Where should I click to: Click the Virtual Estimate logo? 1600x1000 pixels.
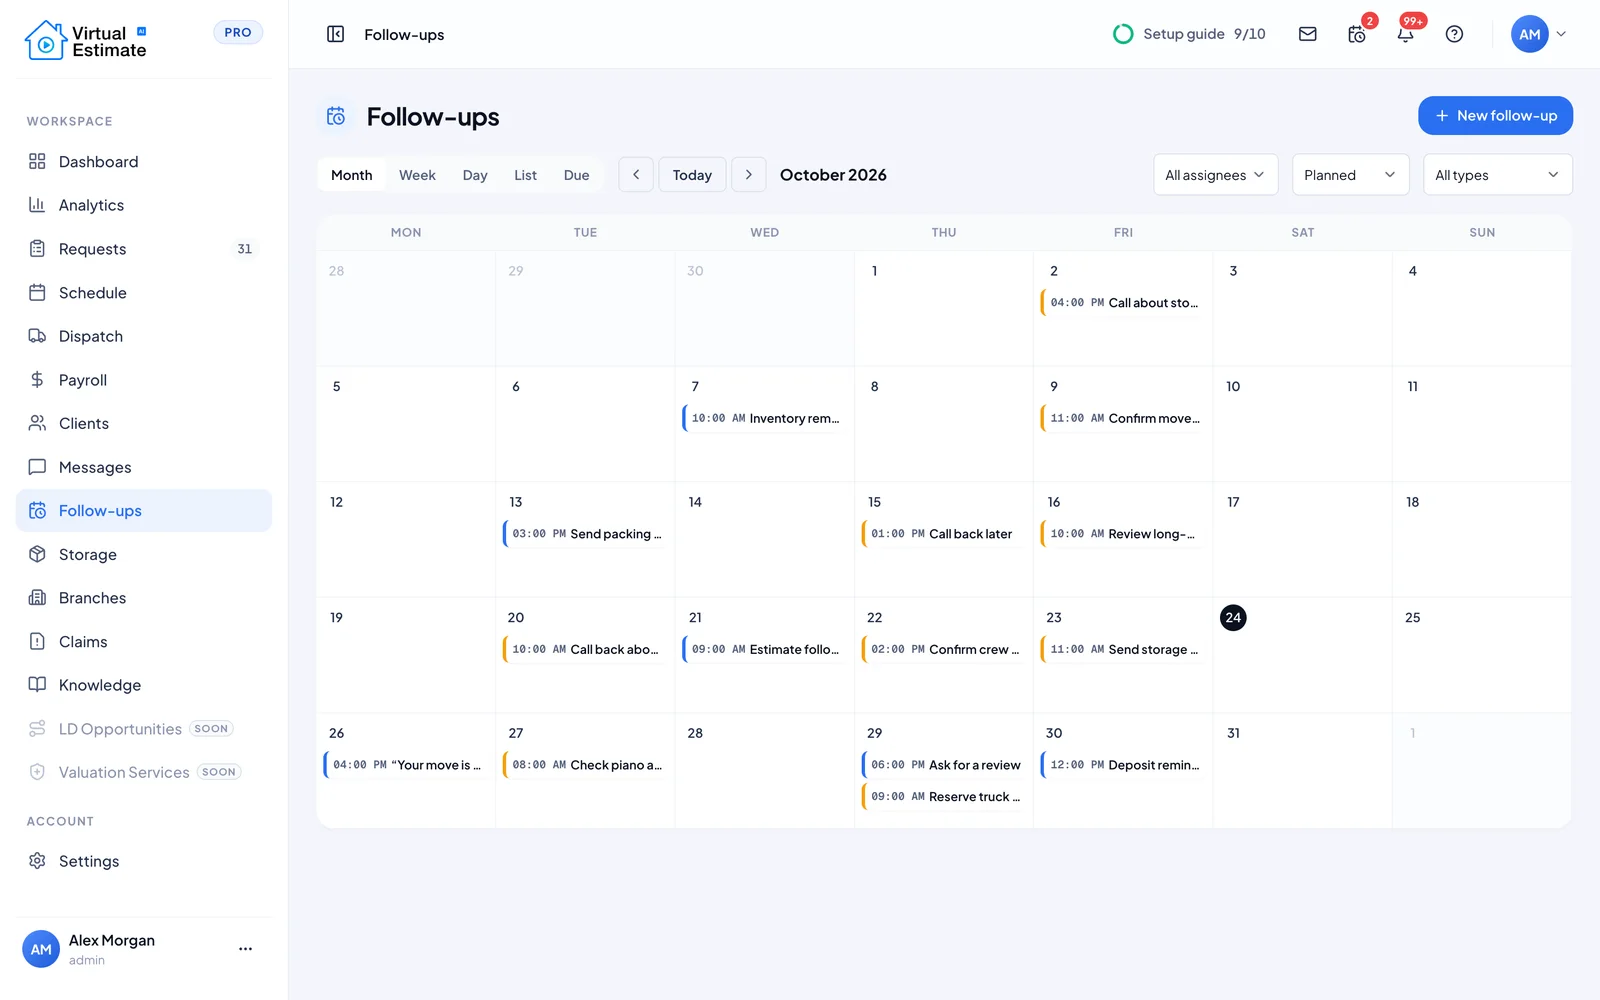[86, 41]
